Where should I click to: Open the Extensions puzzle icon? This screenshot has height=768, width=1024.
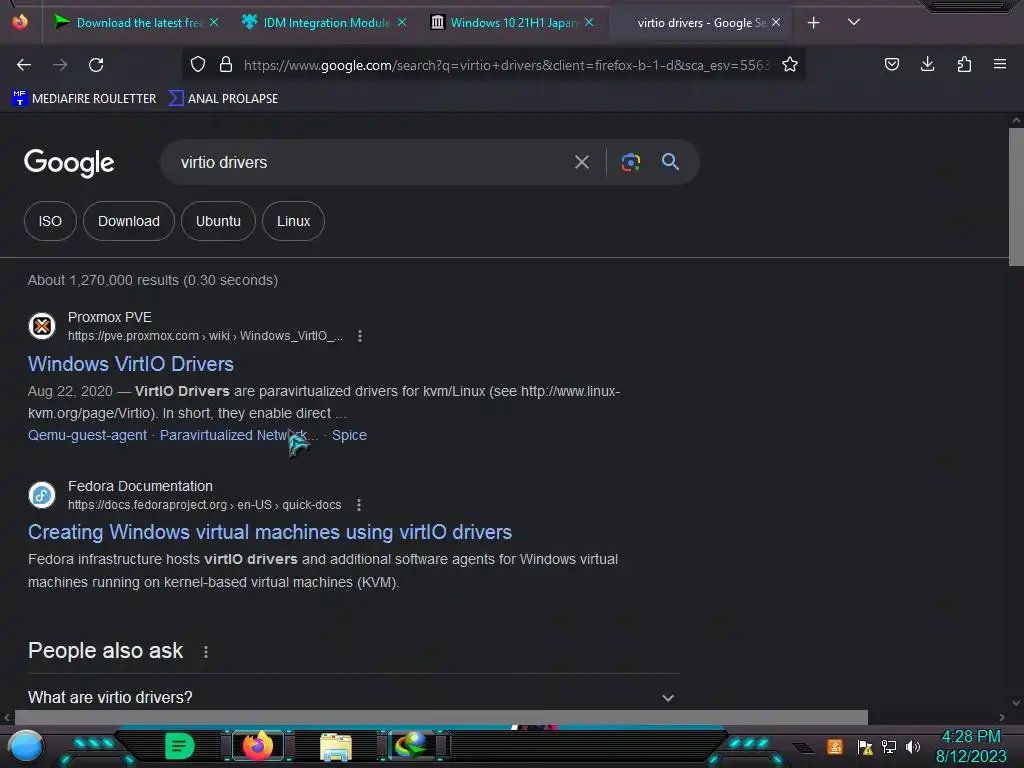pyautogui.click(x=964, y=64)
